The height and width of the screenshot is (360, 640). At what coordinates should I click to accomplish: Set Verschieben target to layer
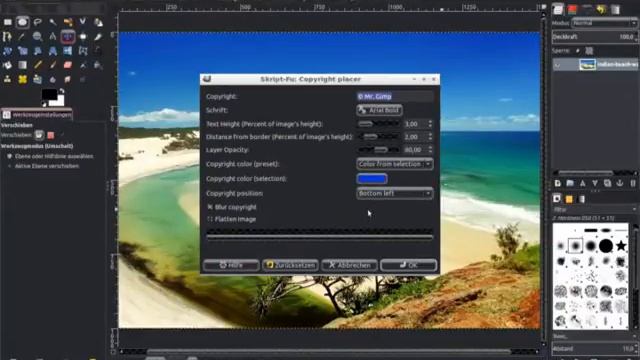click(39, 135)
